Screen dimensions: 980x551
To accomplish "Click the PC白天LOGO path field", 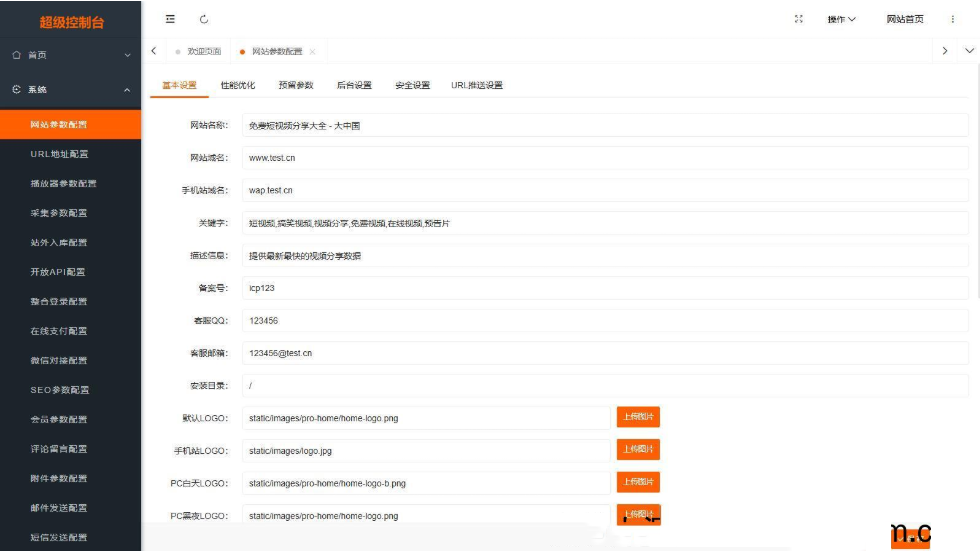I will pos(426,483).
